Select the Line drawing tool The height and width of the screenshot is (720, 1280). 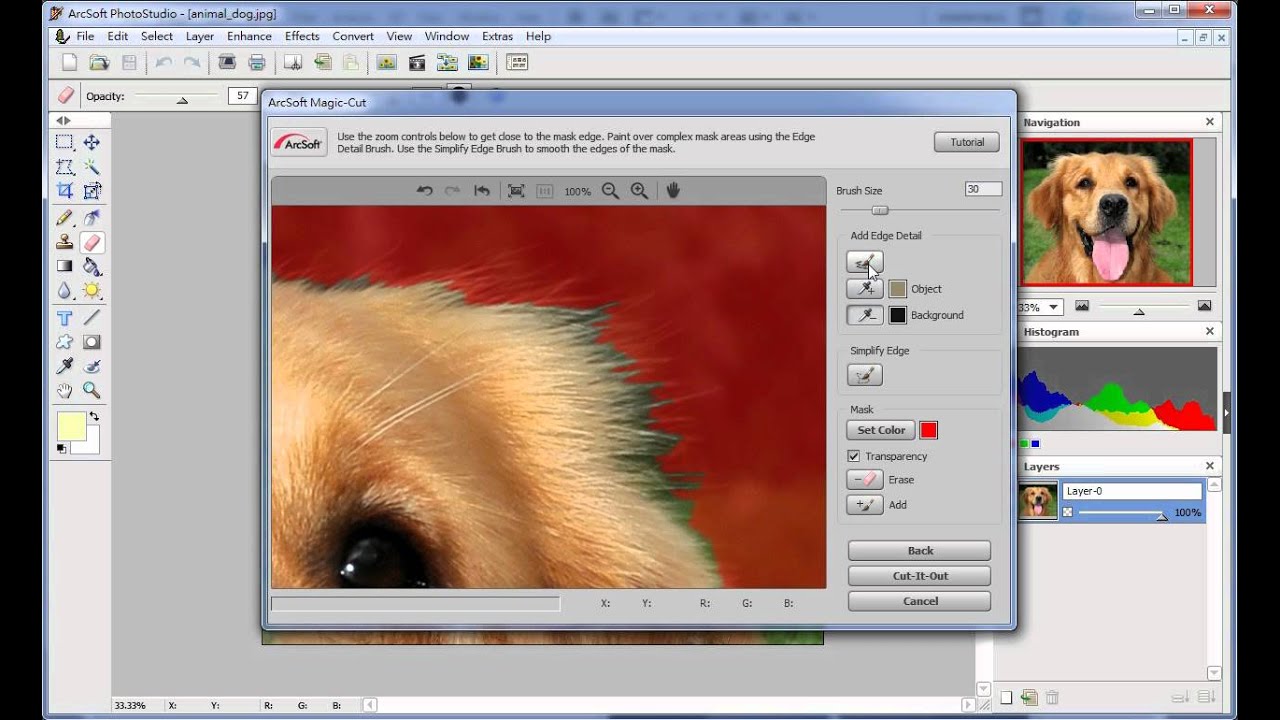pyautogui.click(x=92, y=318)
